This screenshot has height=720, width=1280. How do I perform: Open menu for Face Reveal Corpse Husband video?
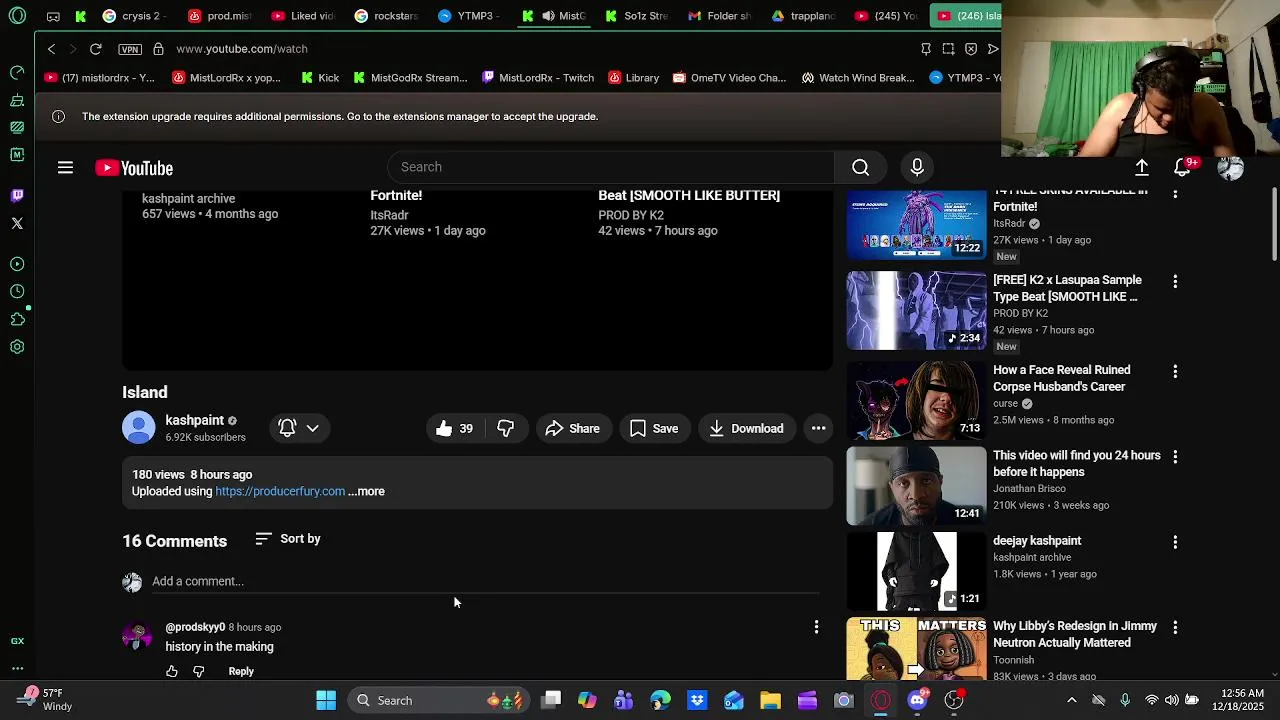pos(1175,371)
